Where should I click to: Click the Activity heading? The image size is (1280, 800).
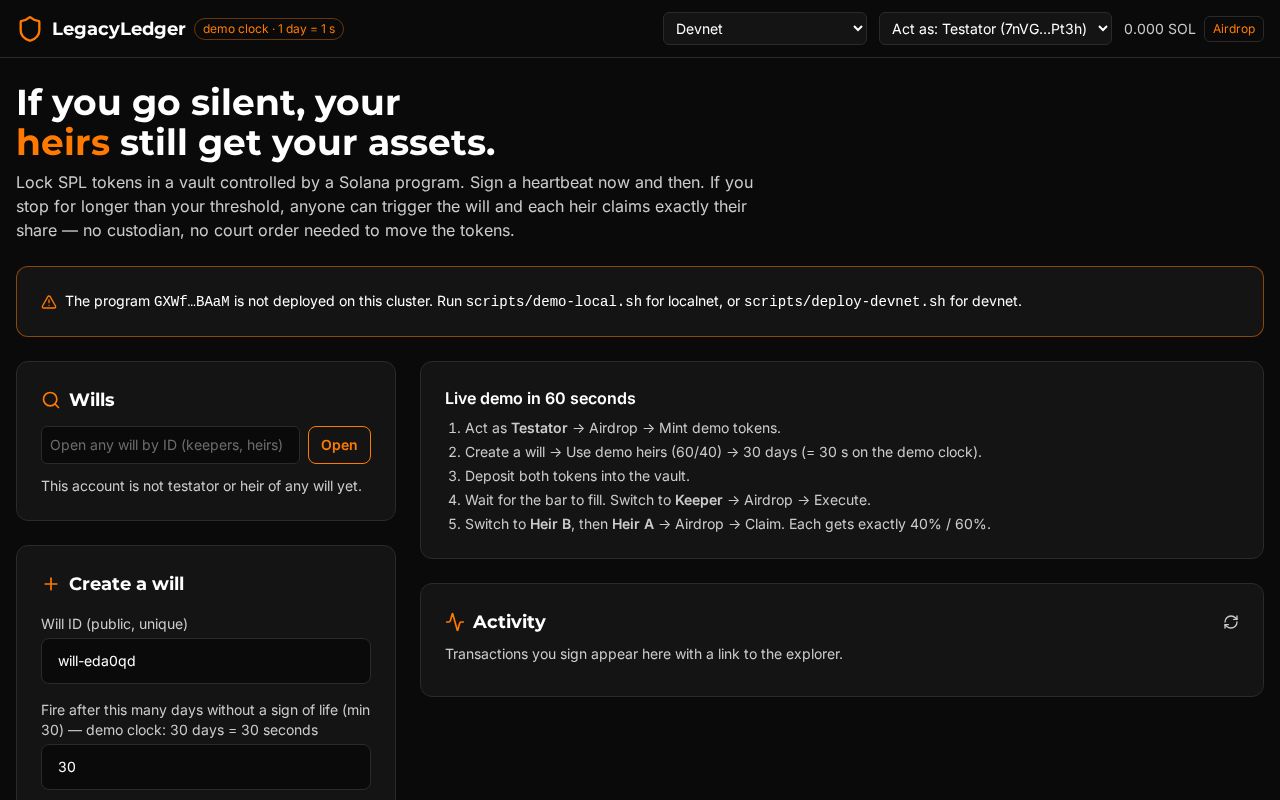point(509,622)
